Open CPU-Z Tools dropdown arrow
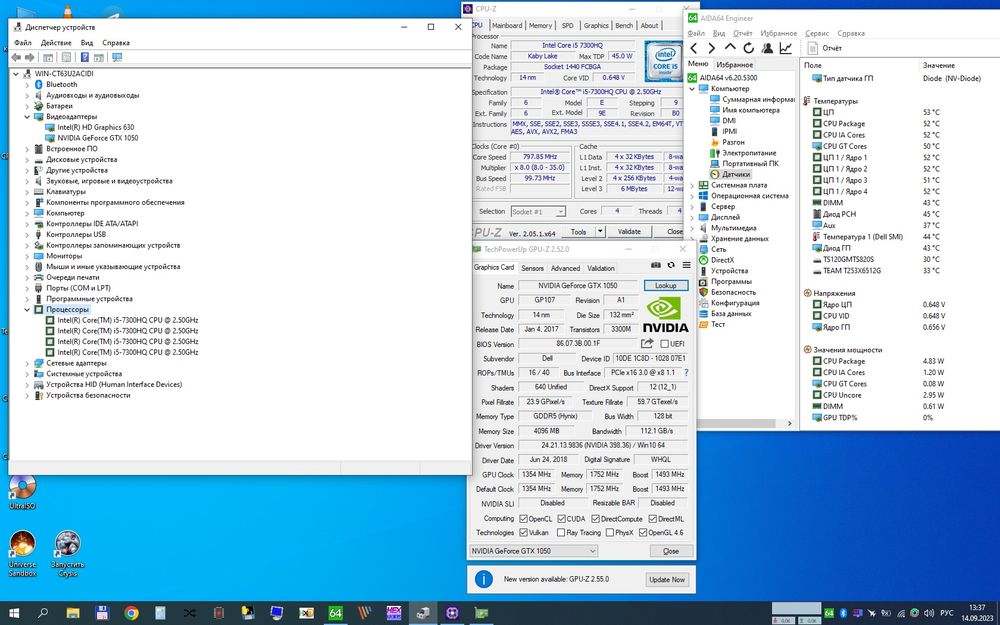Image resolution: width=1000 pixels, height=625 pixels. 599,232
